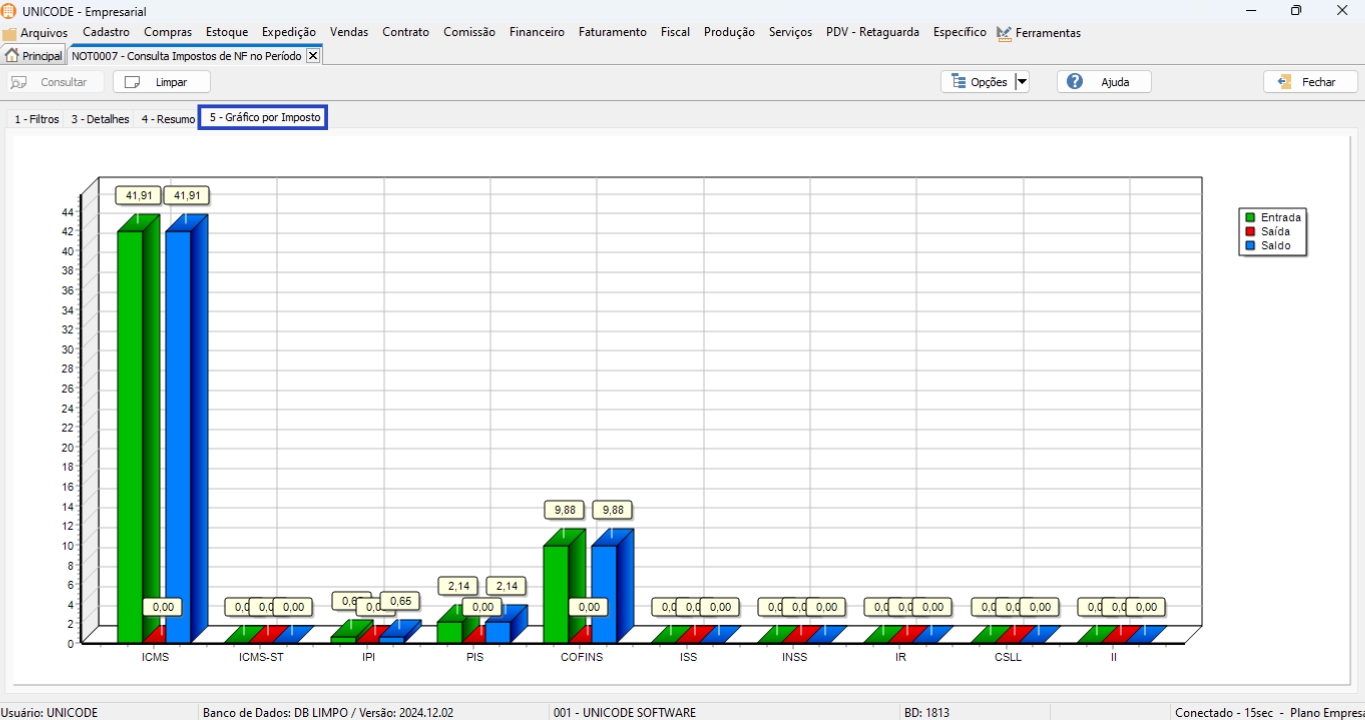1365x720 pixels.
Task: Click the blue COFINS Saldo bar
Action: point(604,592)
